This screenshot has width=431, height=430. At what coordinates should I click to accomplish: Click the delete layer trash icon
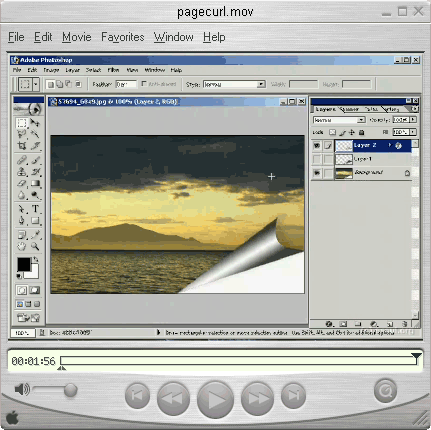tap(404, 324)
